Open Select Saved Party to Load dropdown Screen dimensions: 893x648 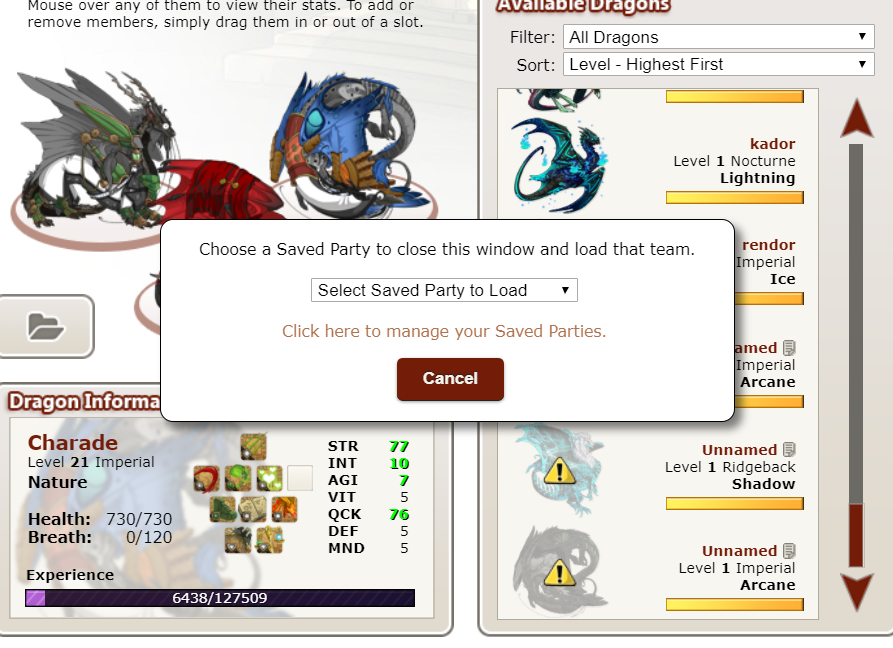(x=444, y=290)
